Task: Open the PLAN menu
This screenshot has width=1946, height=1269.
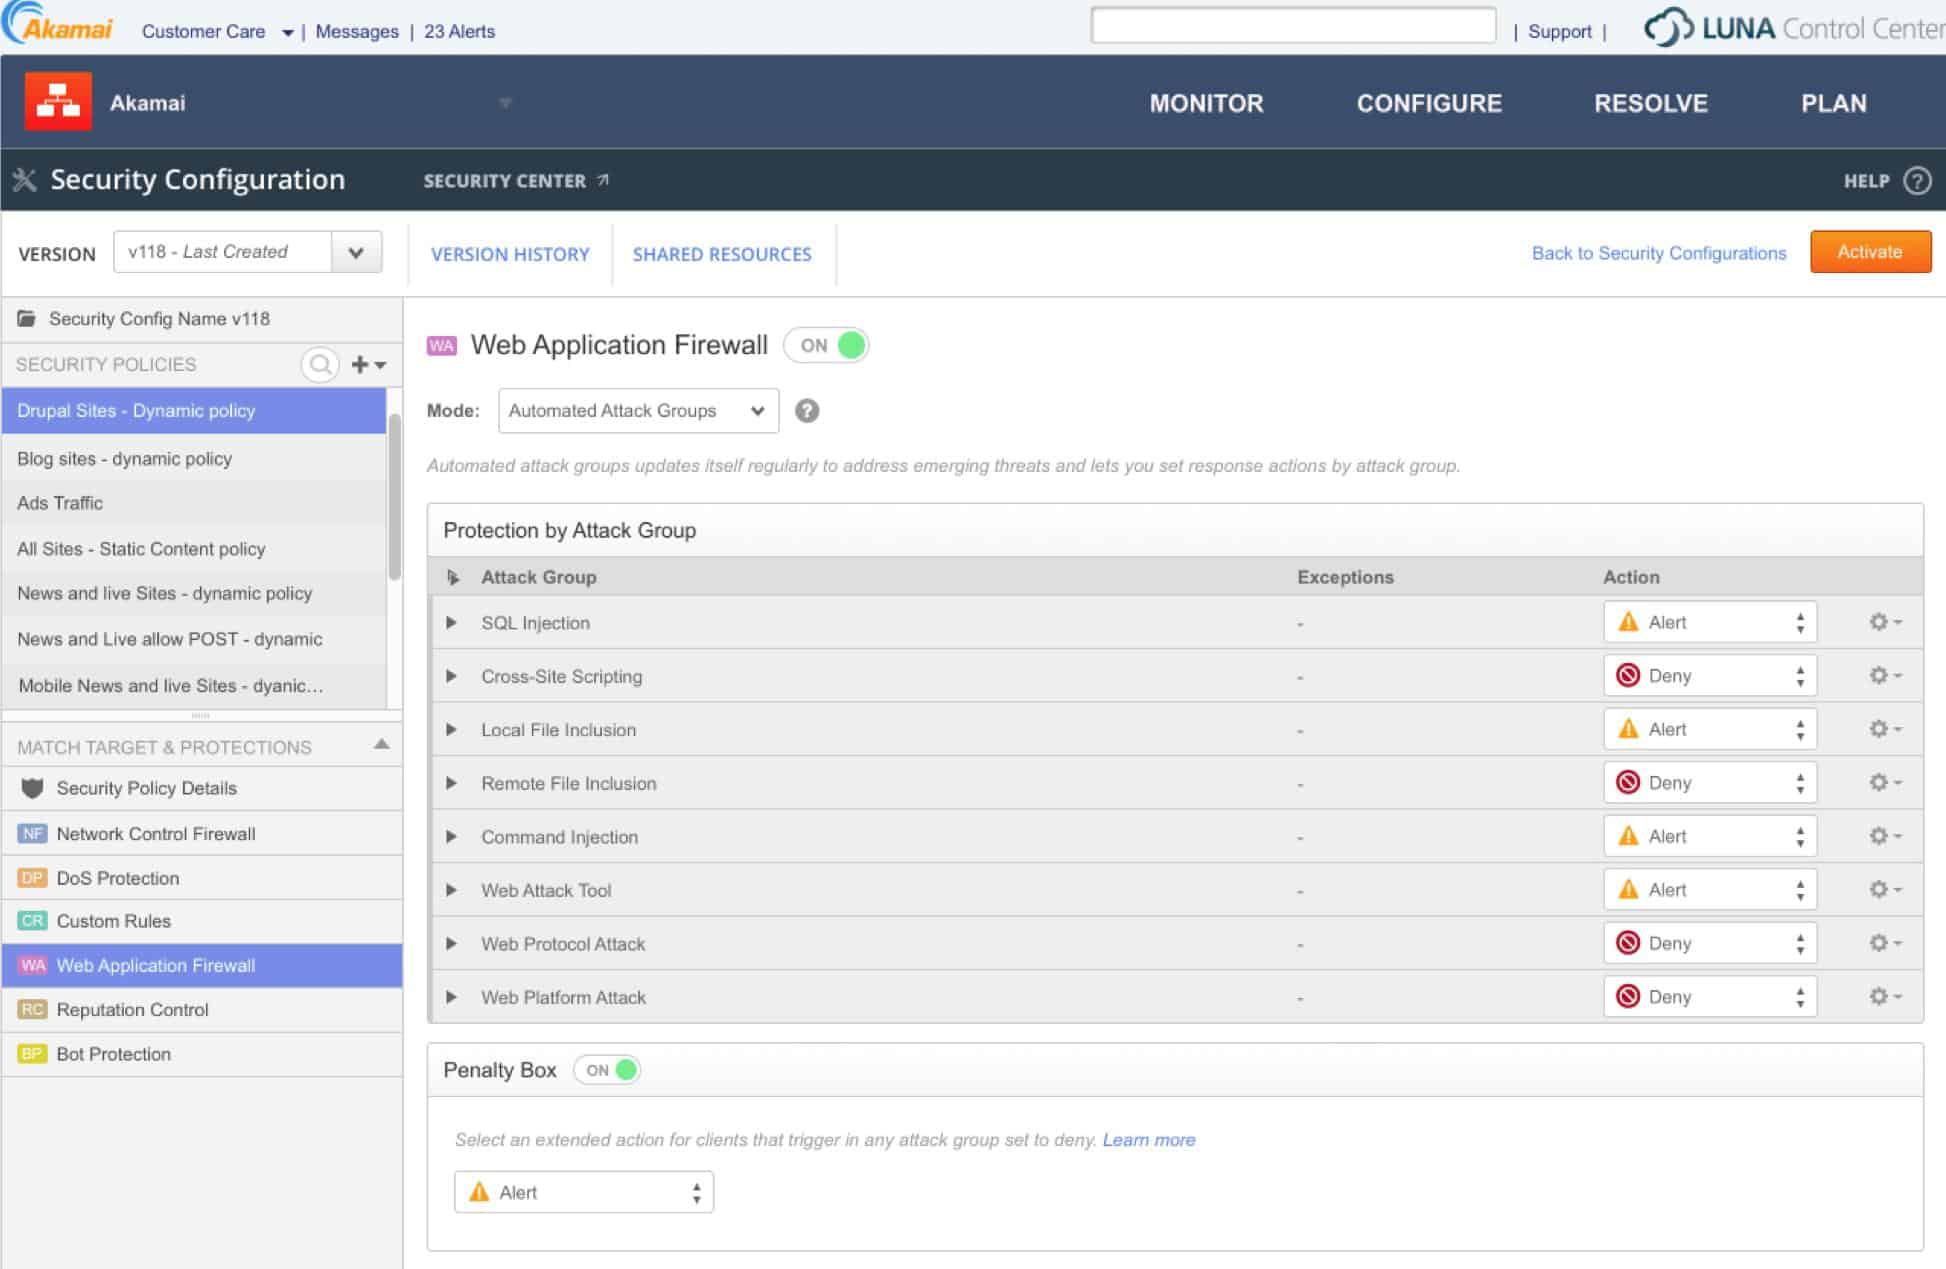Action: pos(1834,103)
